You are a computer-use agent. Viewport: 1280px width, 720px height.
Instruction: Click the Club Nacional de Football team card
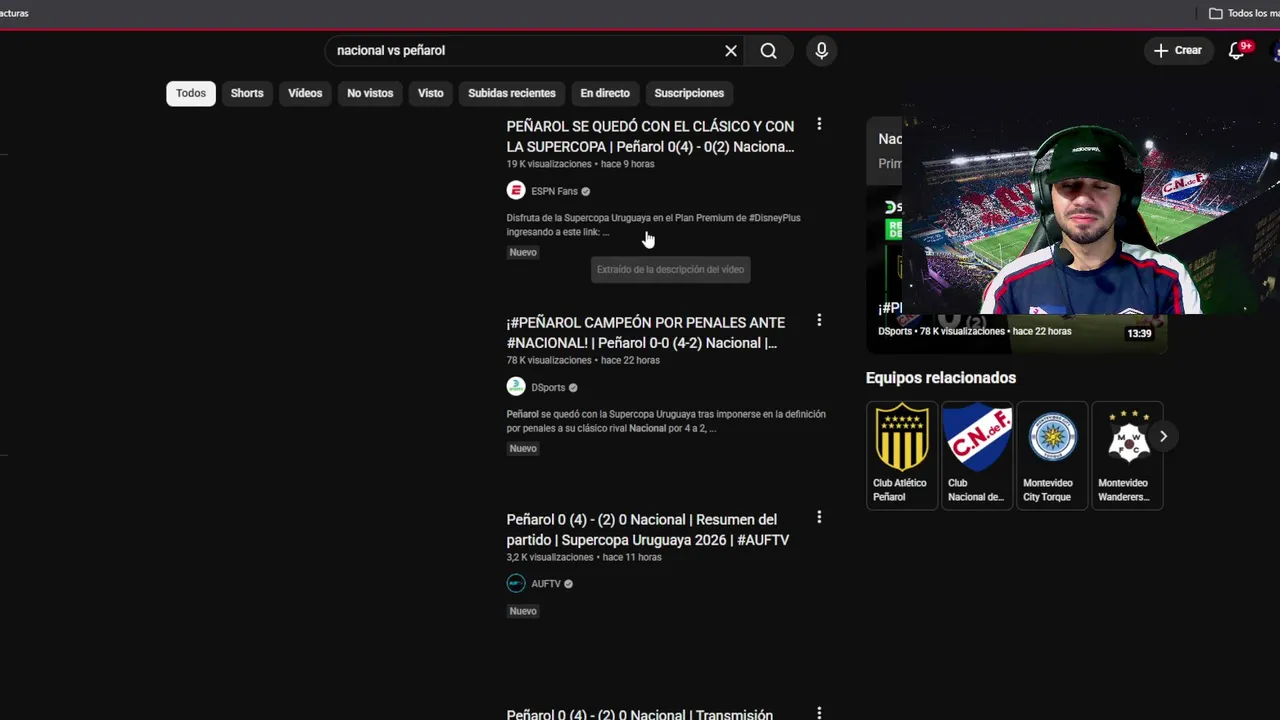click(977, 455)
